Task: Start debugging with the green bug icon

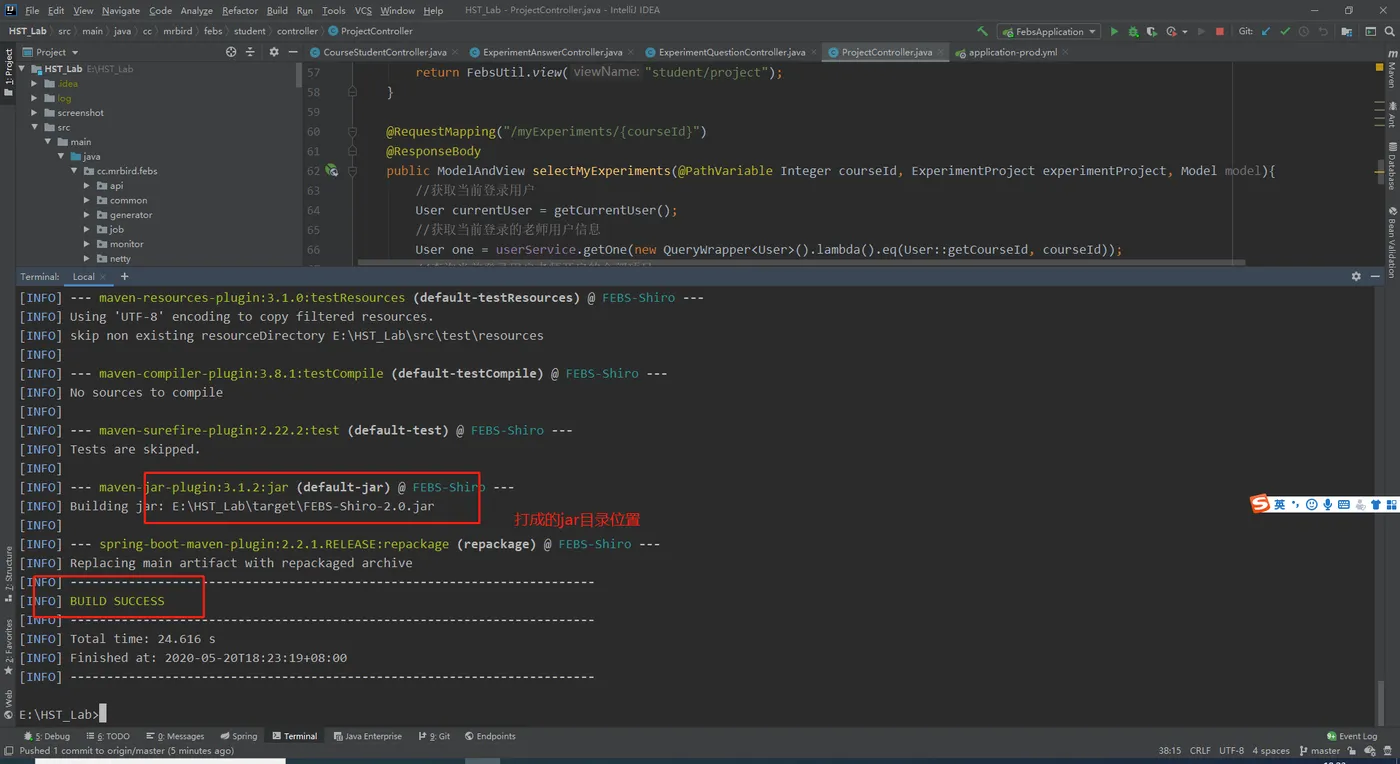Action: point(1133,32)
